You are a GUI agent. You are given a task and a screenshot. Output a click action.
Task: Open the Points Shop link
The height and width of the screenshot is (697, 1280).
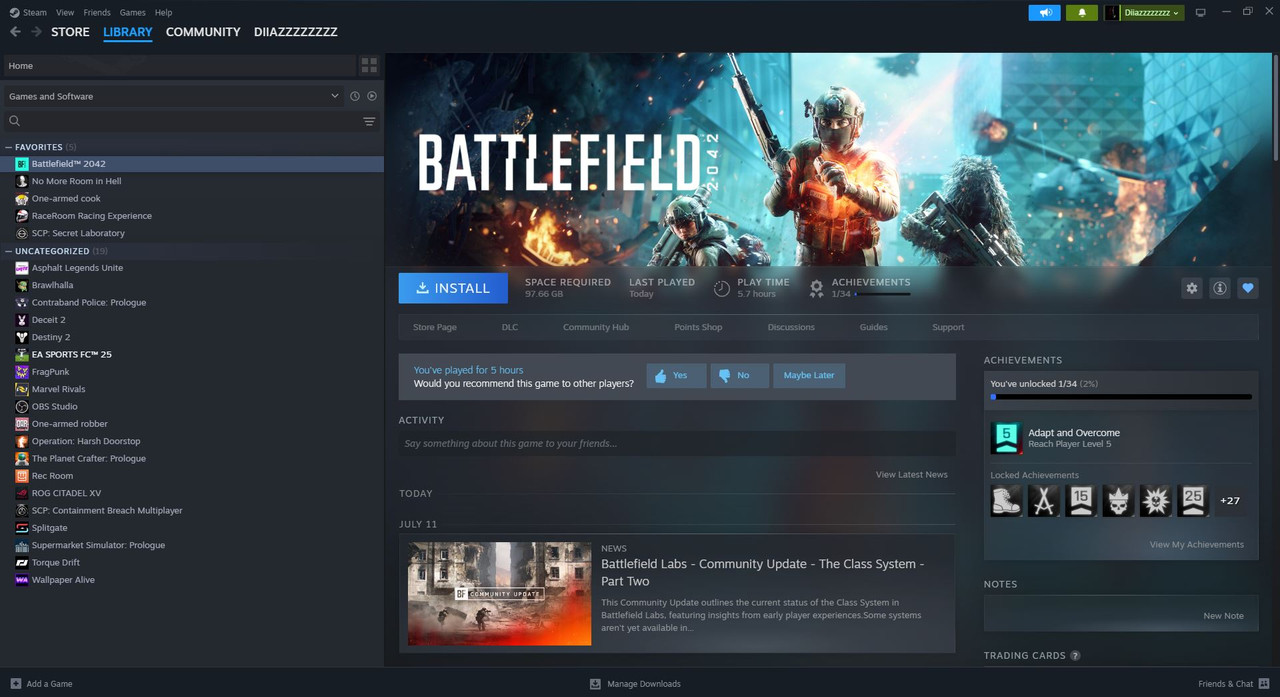pos(698,327)
